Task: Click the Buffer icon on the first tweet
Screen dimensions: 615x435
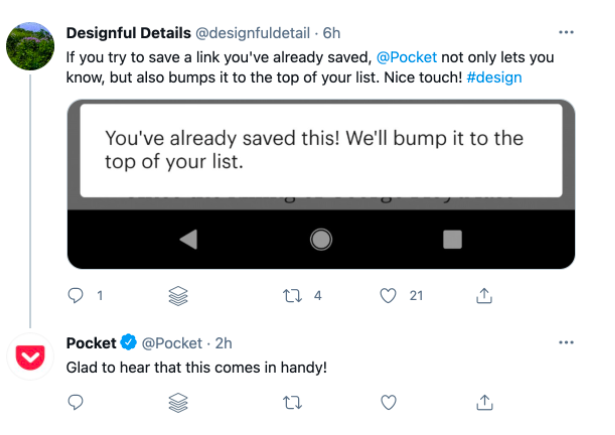Action: coord(179,296)
